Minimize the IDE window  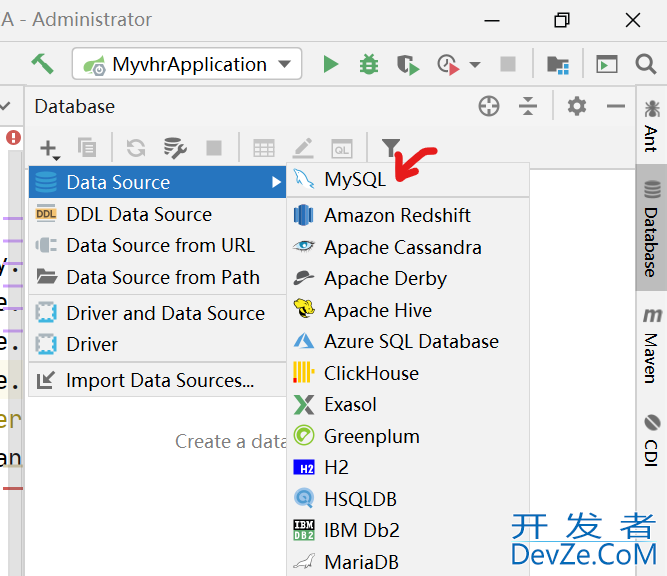click(x=492, y=20)
